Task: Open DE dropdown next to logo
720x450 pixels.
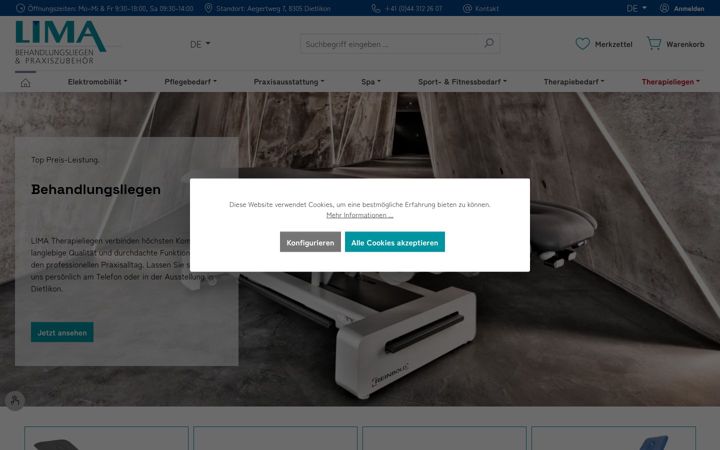Action: [200, 44]
